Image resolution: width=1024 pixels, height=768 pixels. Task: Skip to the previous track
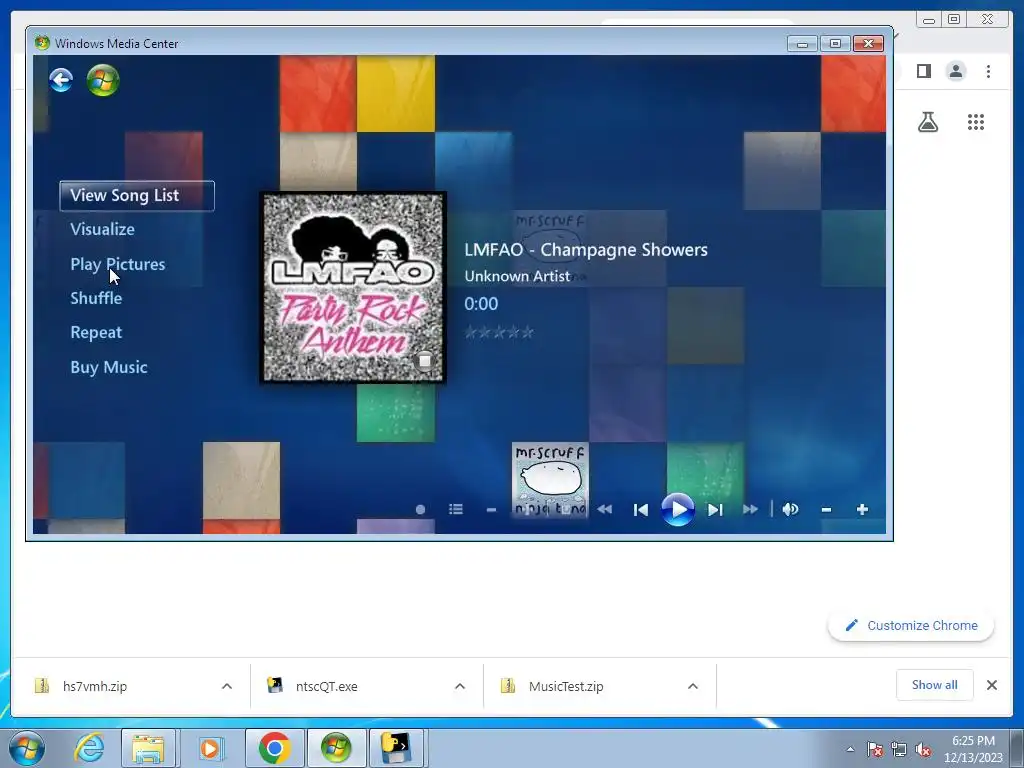[641, 510]
